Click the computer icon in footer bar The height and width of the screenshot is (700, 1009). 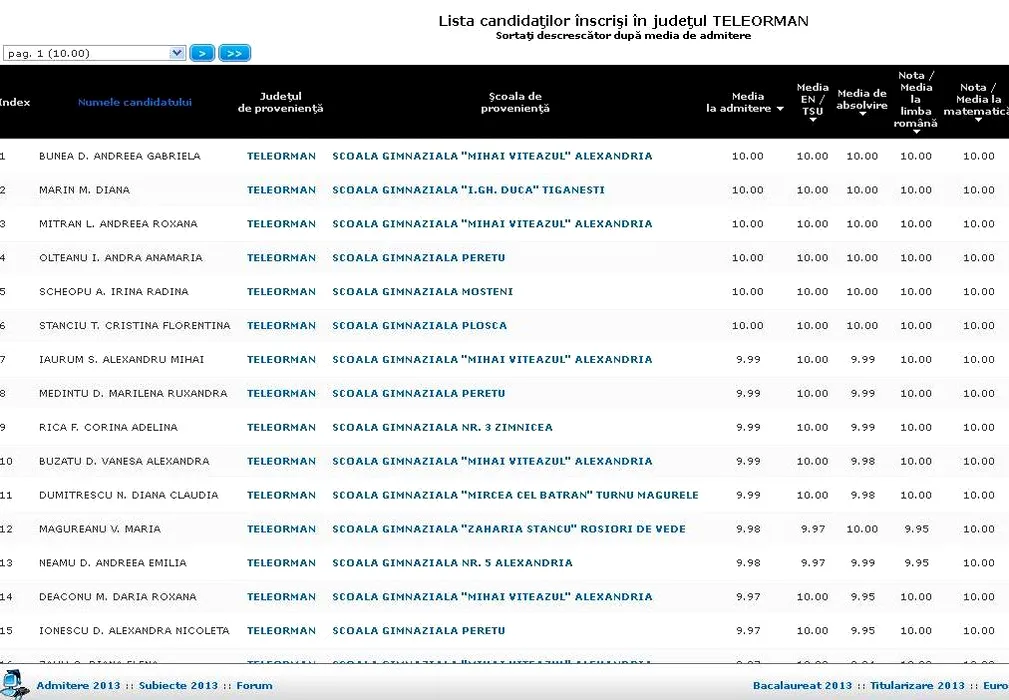pos(15,684)
